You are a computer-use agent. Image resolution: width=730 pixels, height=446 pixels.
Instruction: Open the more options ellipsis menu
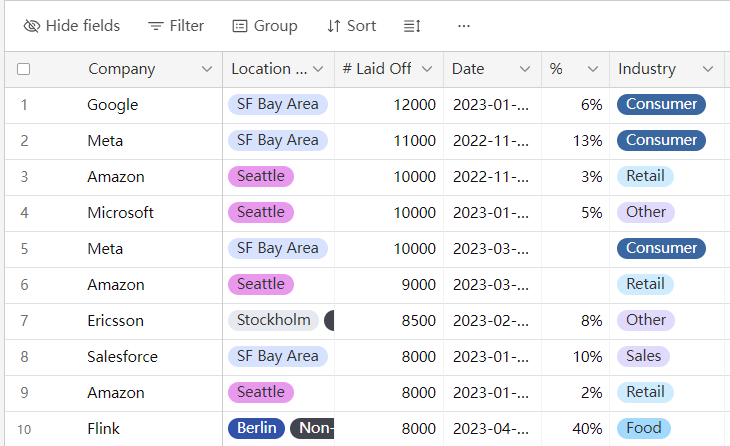pyautogui.click(x=464, y=26)
